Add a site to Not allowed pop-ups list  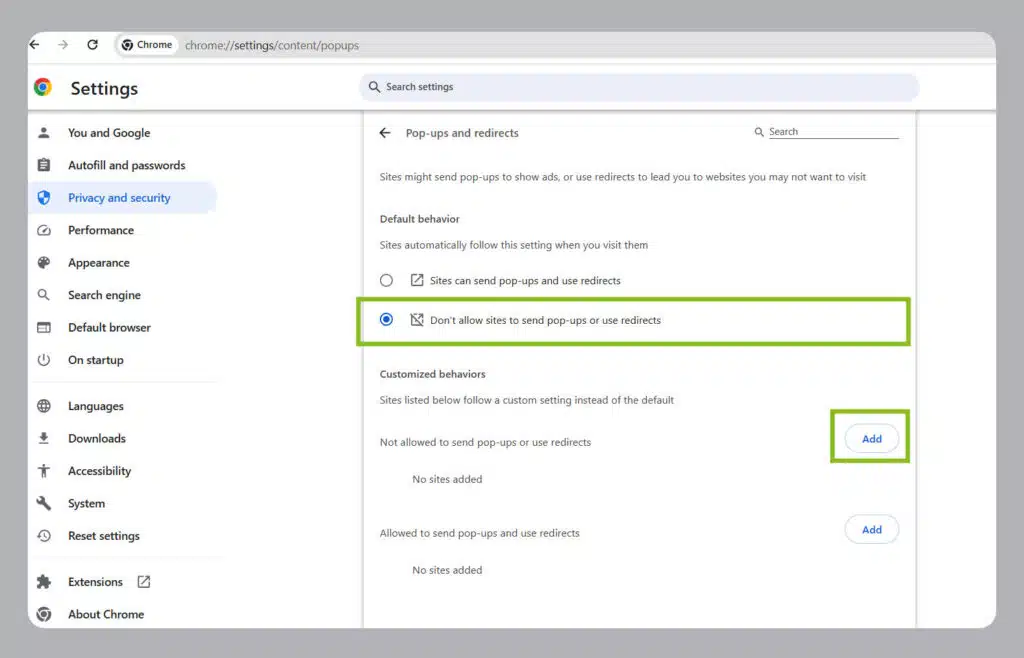click(x=871, y=439)
